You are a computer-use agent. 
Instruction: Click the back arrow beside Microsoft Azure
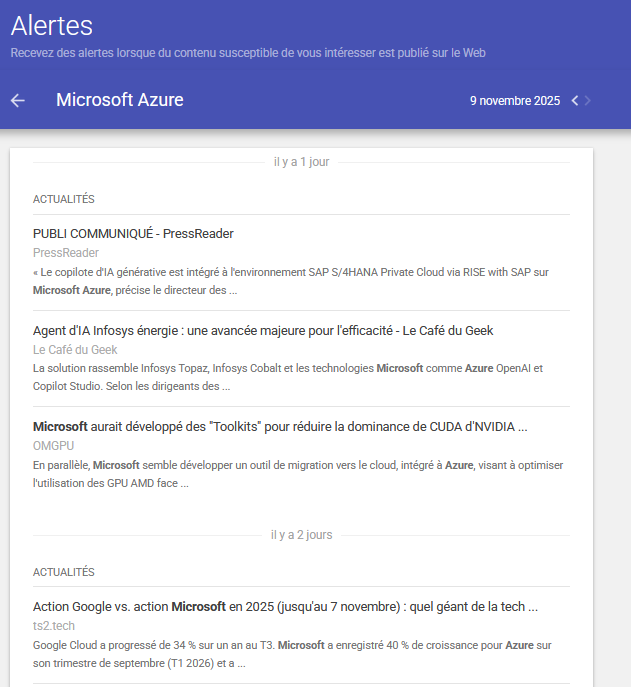pyautogui.click(x=17, y=100)
